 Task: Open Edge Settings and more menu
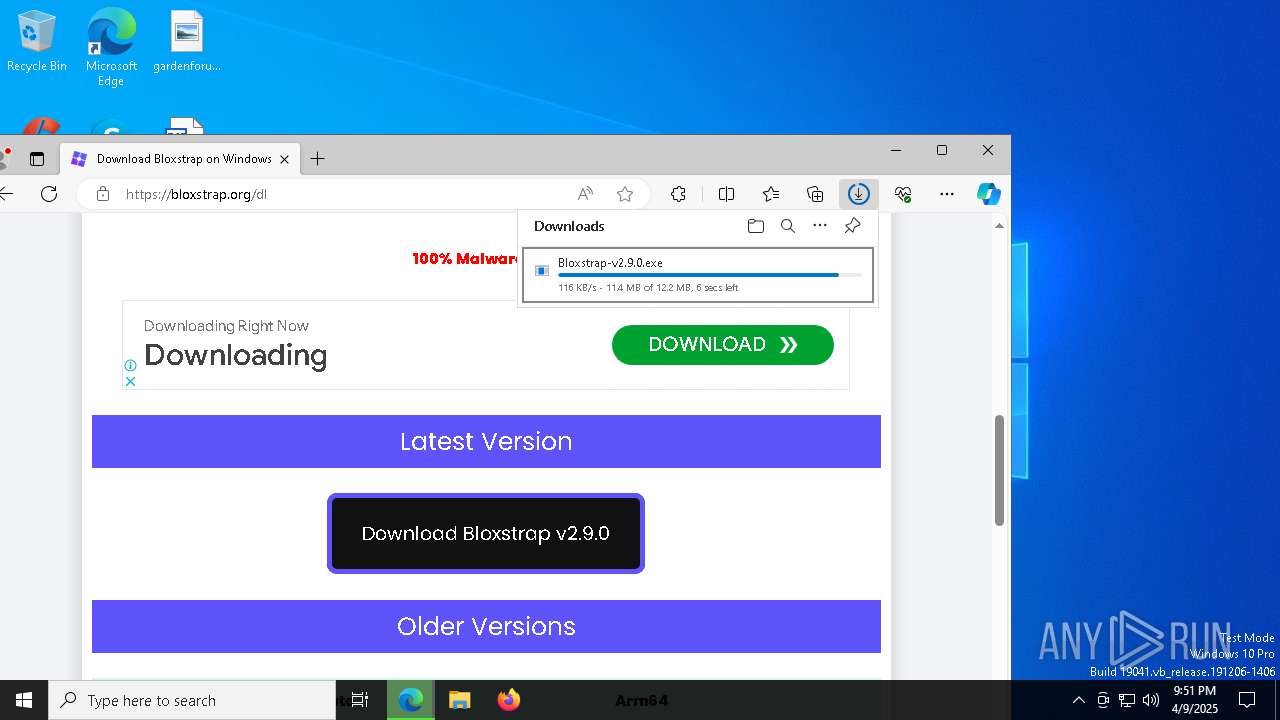[x=947, y=194]
